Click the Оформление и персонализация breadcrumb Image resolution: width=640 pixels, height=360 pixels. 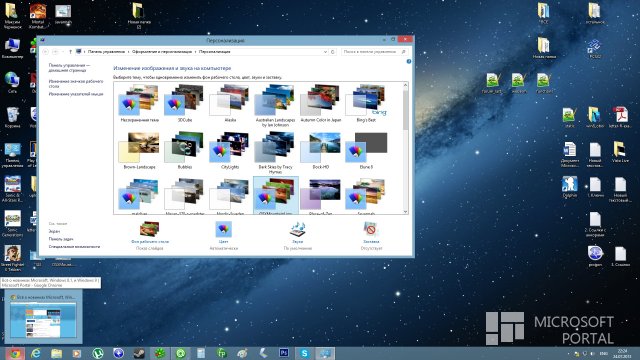(162, 52)
